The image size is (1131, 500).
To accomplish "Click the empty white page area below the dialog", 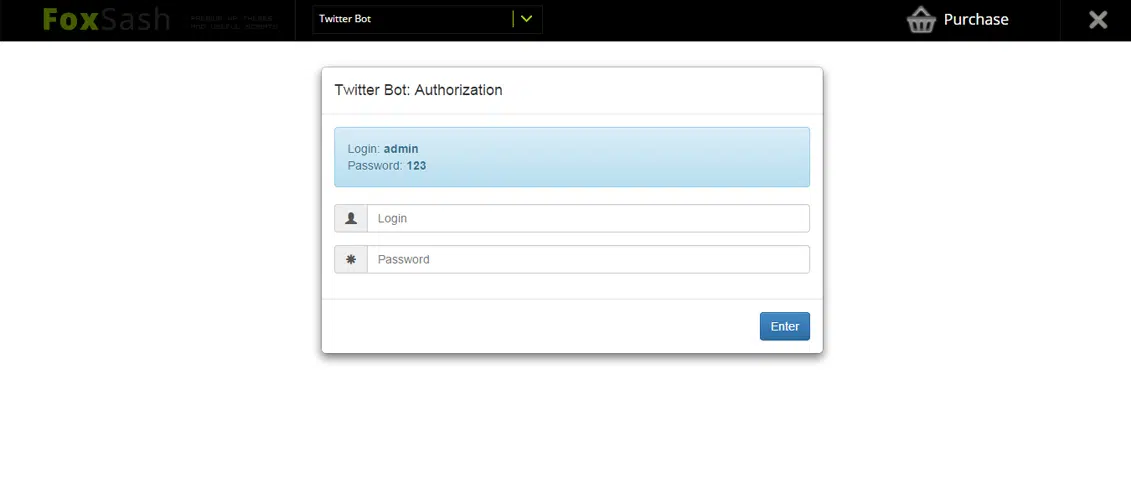I will coord(565,430).
